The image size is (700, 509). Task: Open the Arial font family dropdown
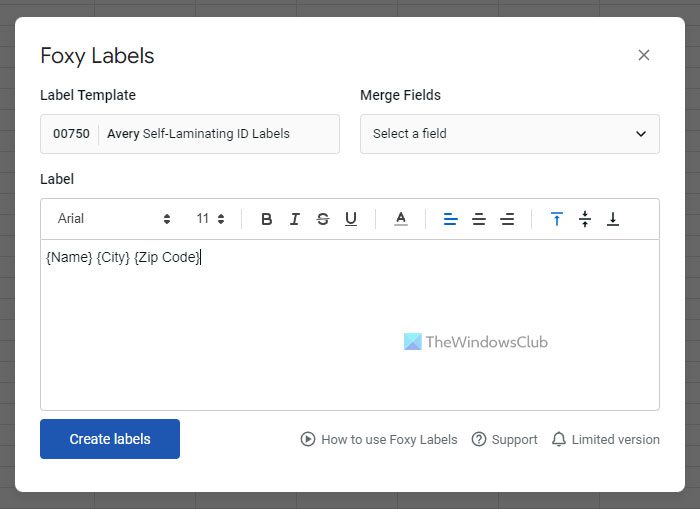tap(114, 219)
